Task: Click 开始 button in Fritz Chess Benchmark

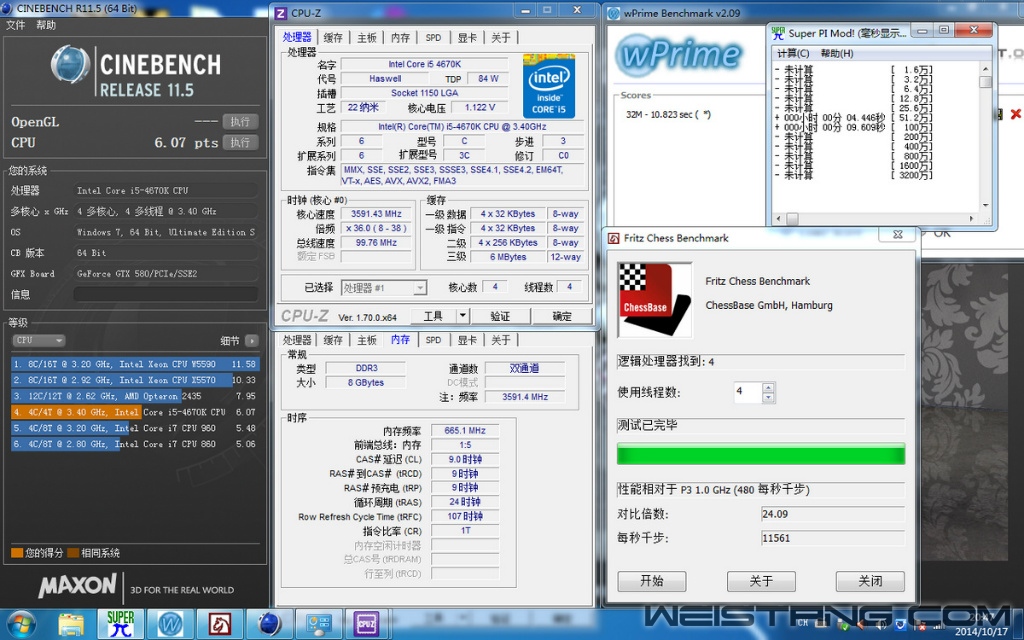Action: tap(651, 581)
